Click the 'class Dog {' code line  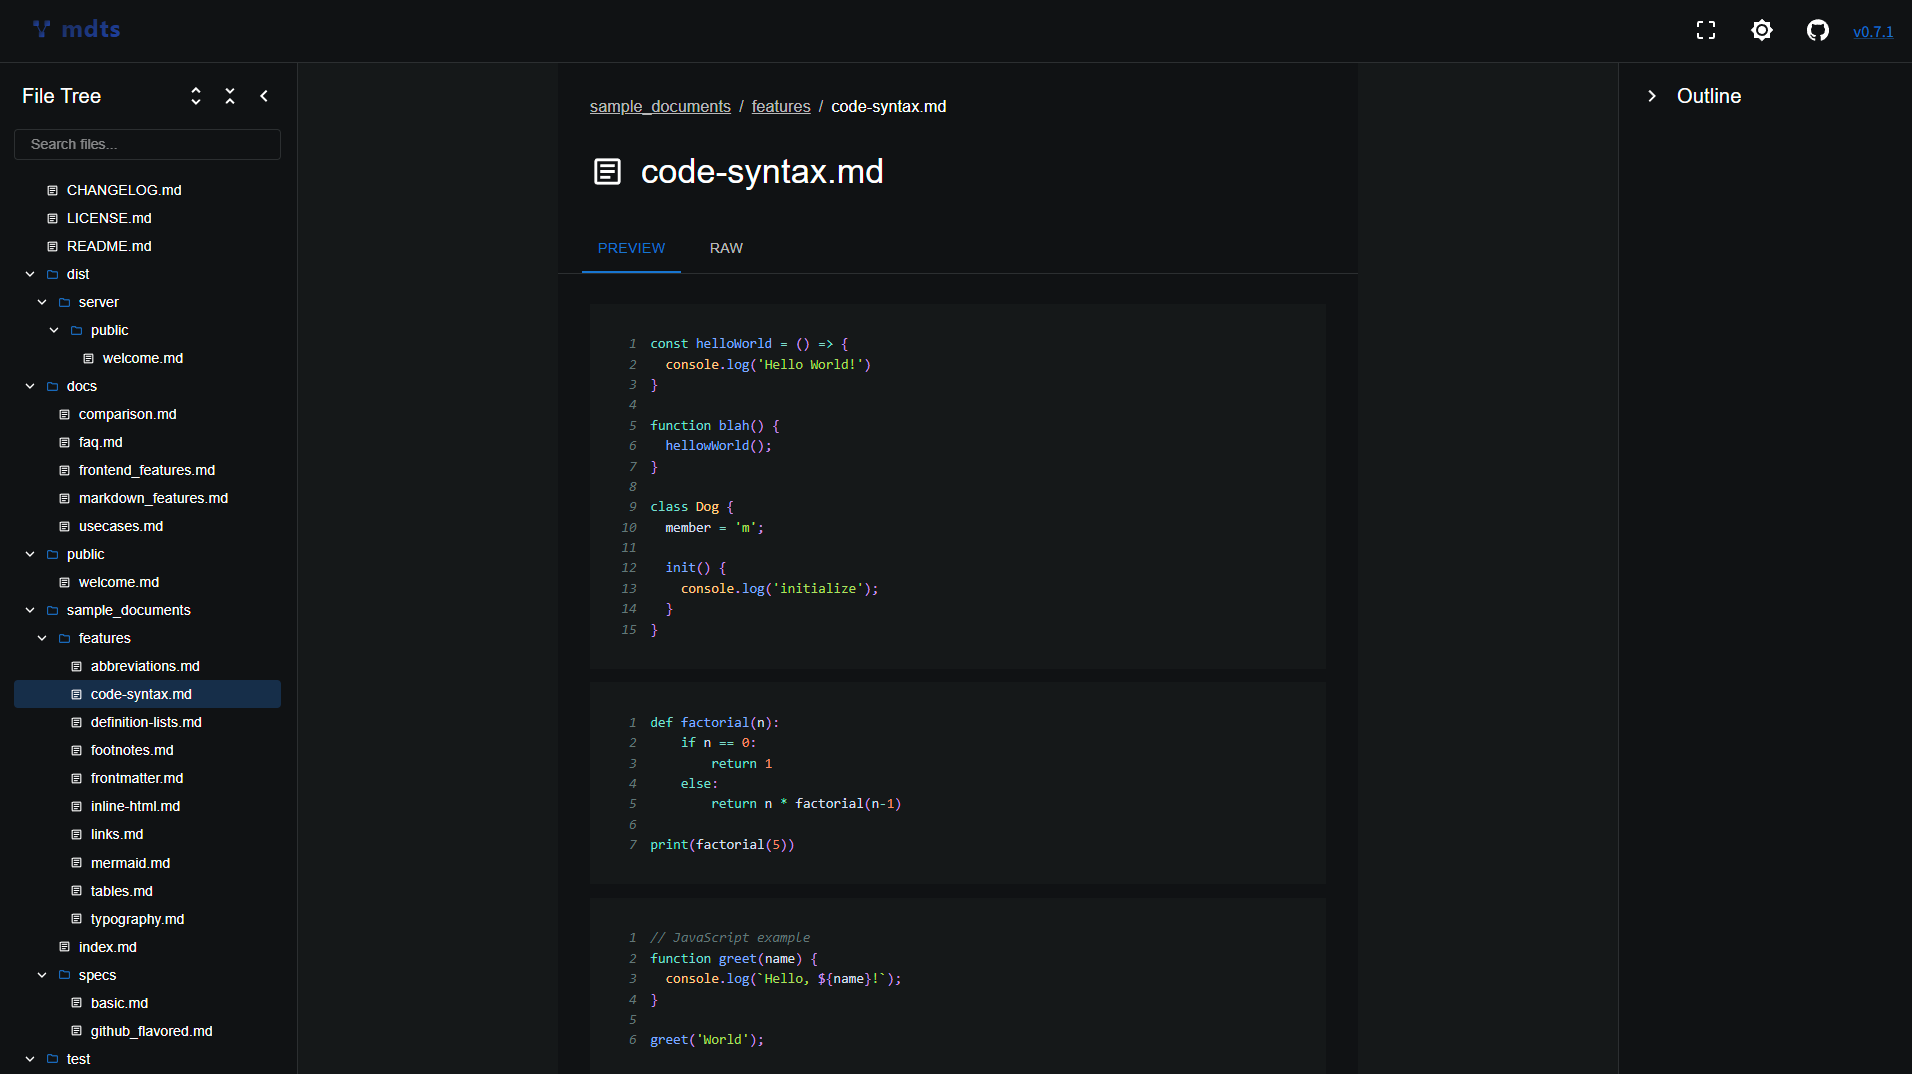tap(692, 507)
